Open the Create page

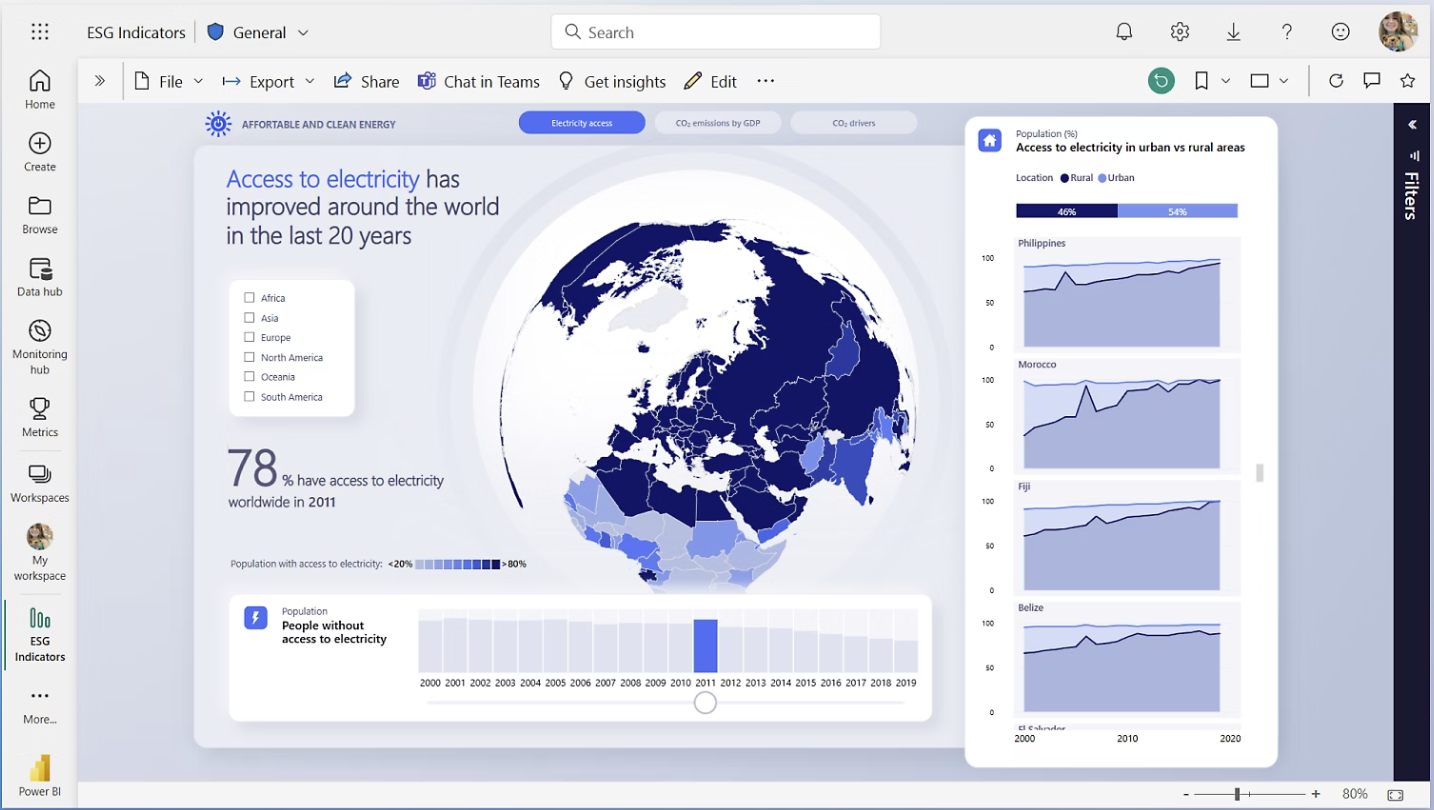tap(40, 152)
